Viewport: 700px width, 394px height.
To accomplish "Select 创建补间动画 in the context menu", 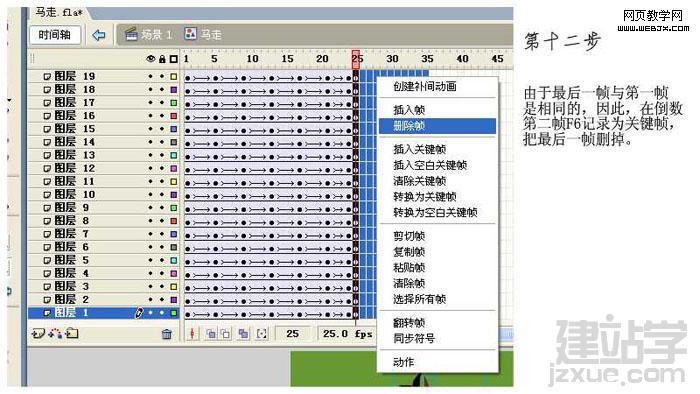I will 425,87.
